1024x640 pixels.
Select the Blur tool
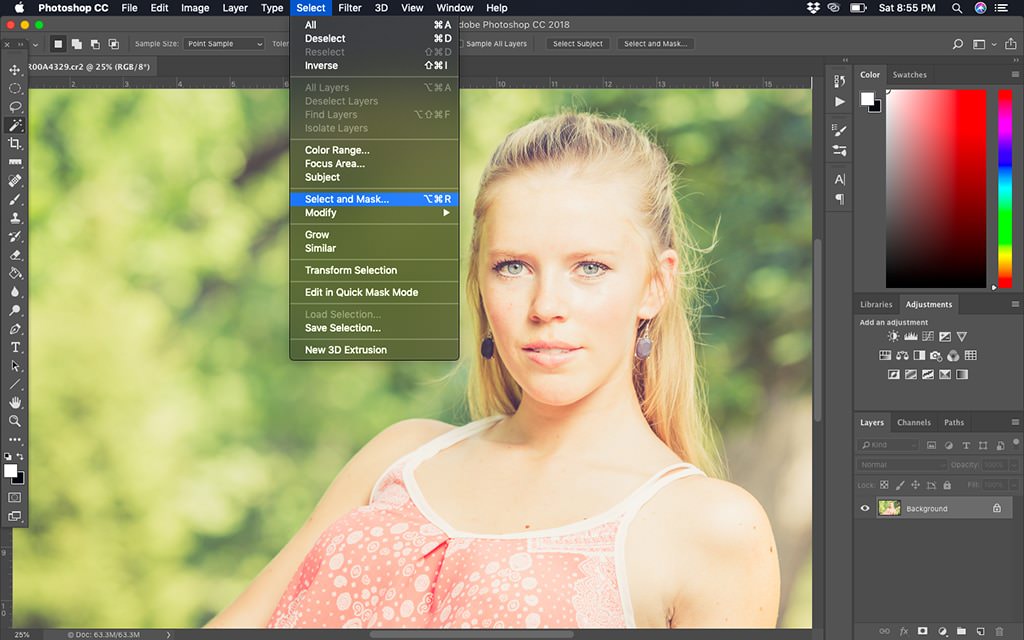coord(15,292)
